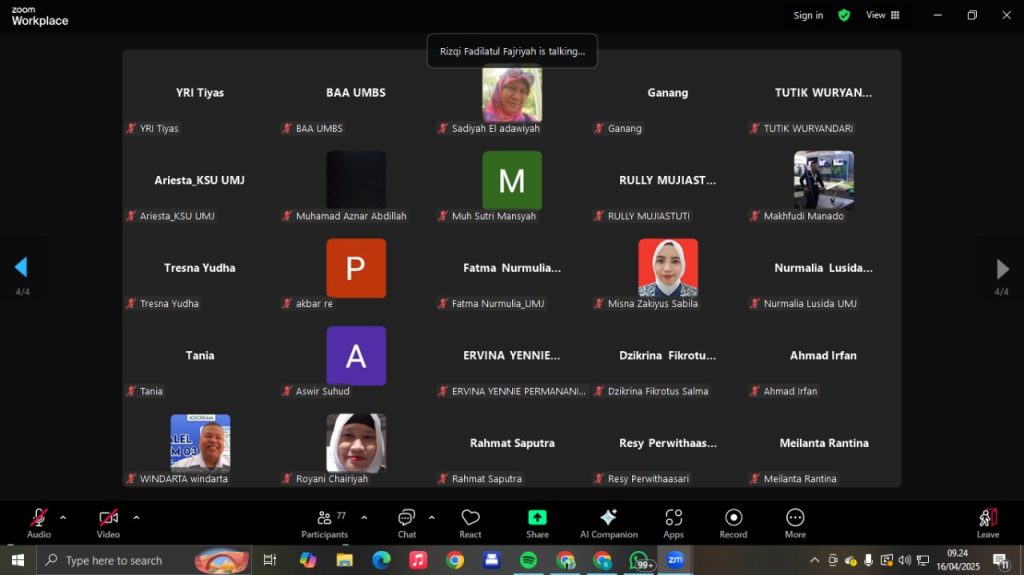Click the Resy Perwithaasari participant tile
This screenshot has height=575, width=1024.
667,443
